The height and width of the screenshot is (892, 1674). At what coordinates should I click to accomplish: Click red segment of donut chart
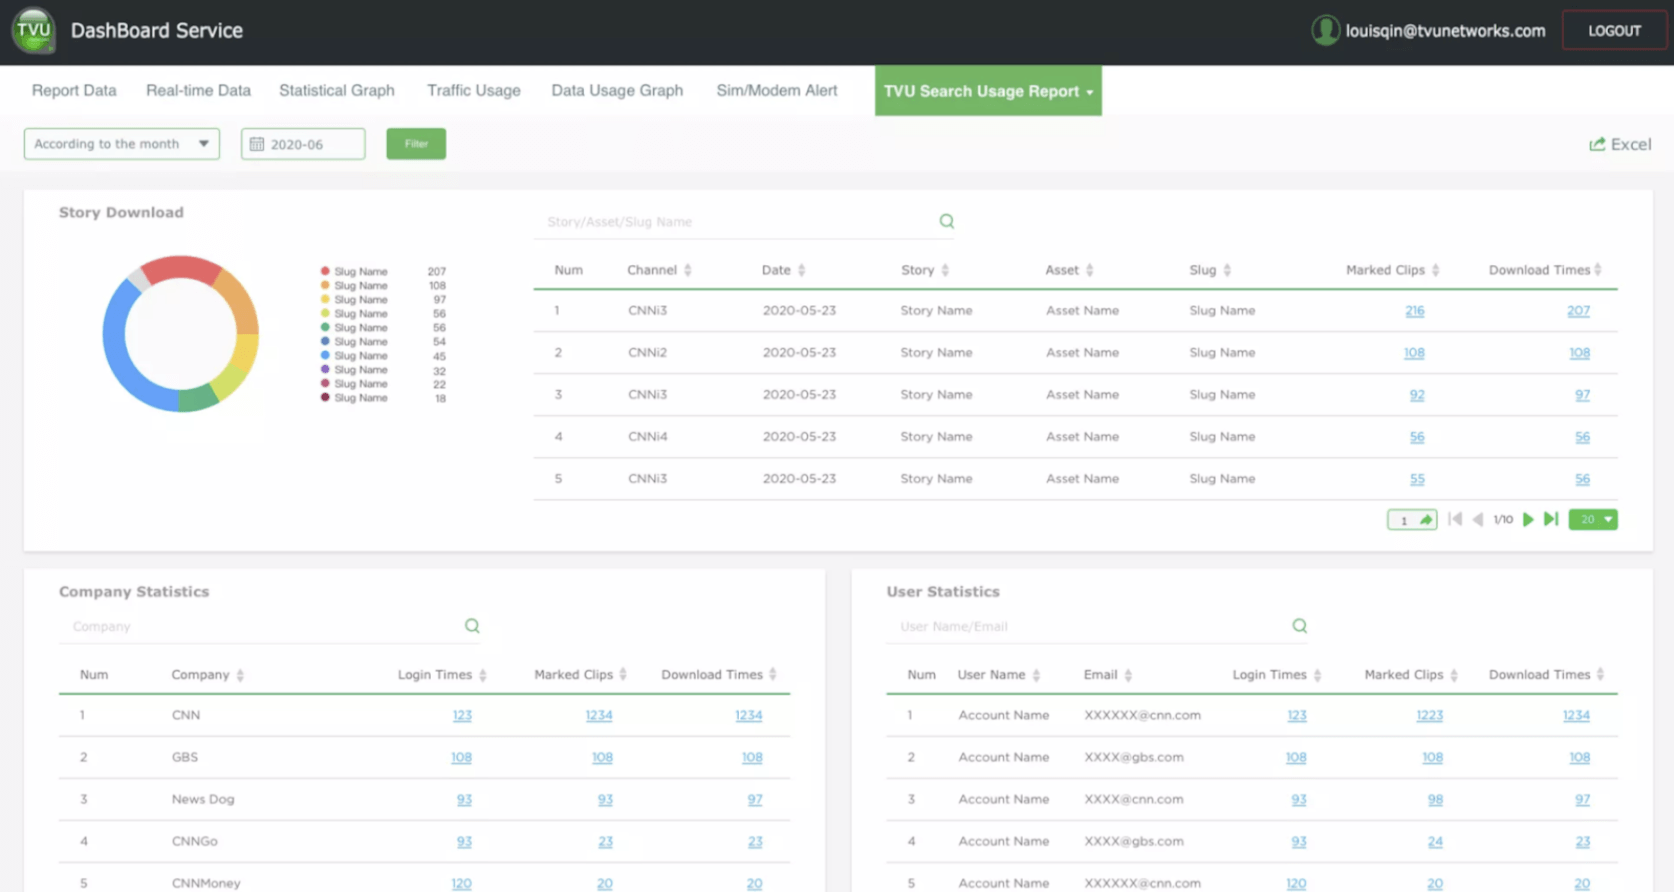click(x=181, y=268)
